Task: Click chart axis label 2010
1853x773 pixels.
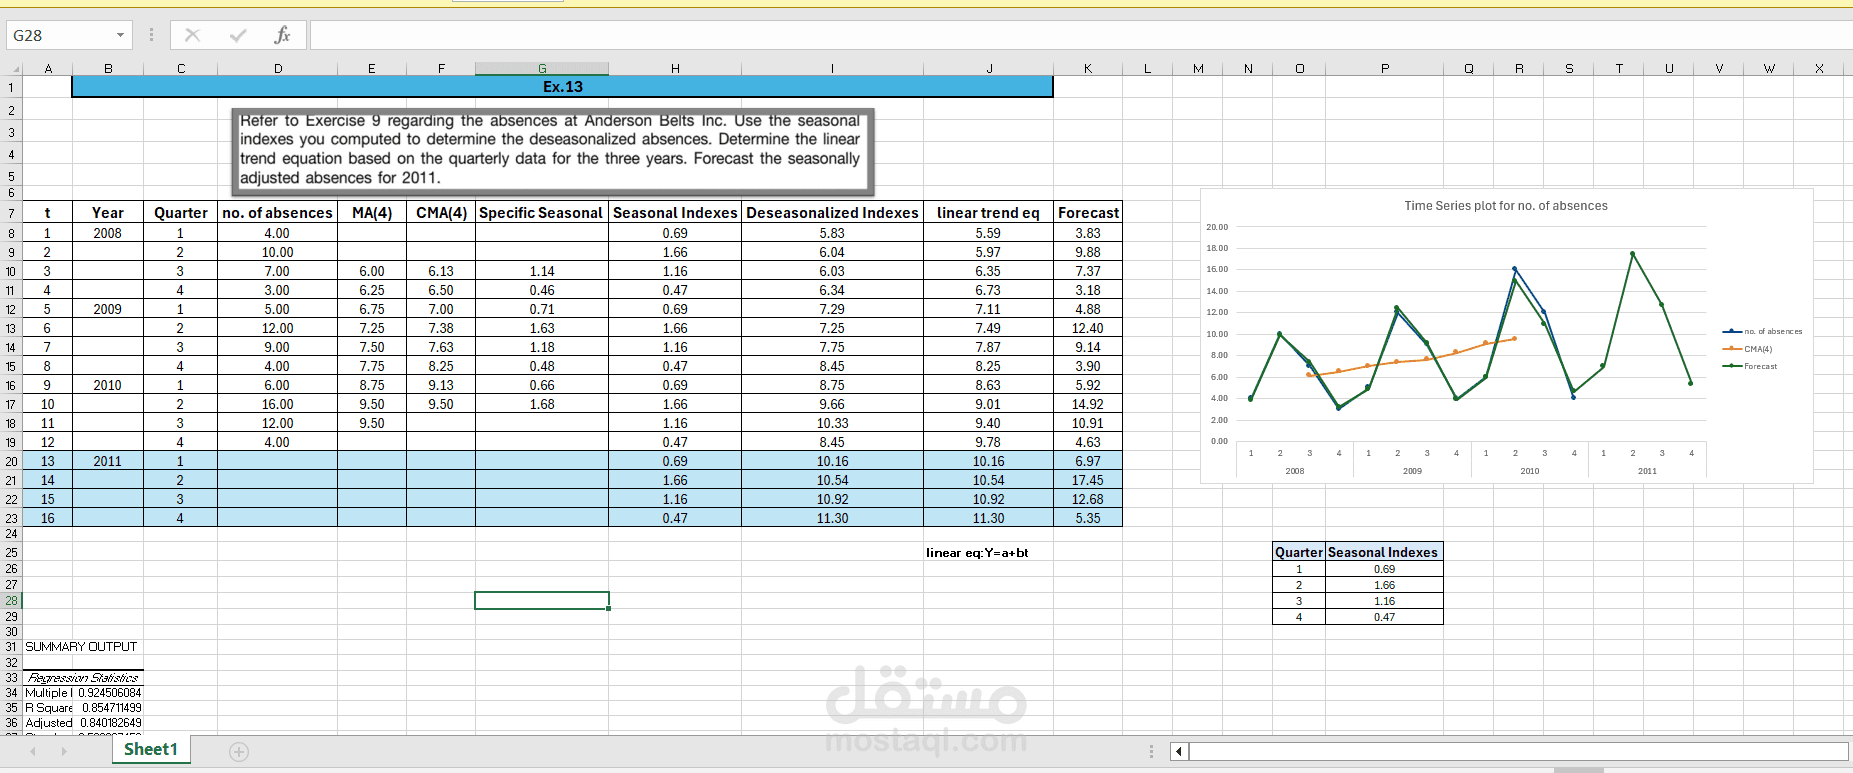Action: pos(1530,471)
